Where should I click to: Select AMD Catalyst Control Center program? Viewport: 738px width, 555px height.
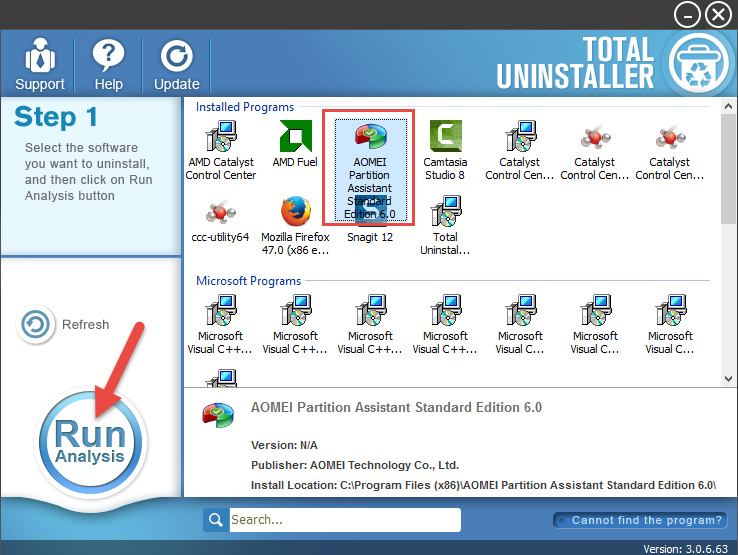[x=221, y=151]
